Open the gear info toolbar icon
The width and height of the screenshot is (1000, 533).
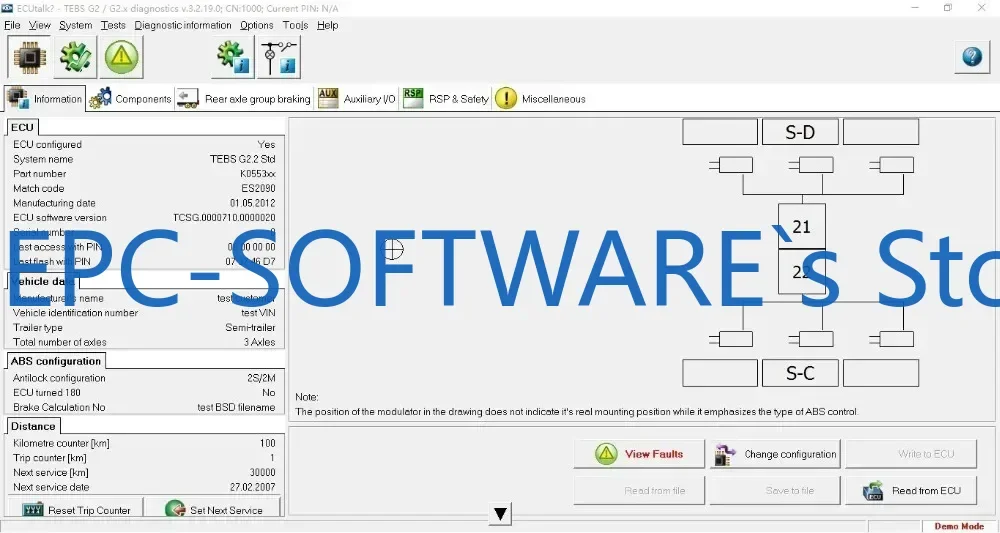pos(233,57)
